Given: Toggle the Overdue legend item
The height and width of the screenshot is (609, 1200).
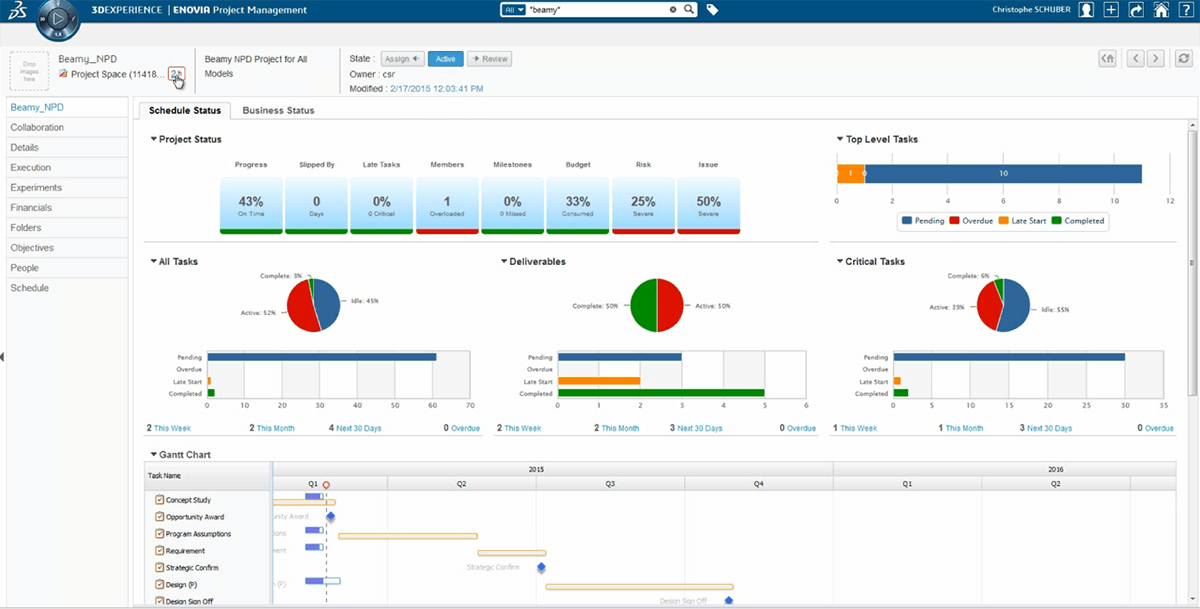Looking at the screenshot, I should click(972, 221).
